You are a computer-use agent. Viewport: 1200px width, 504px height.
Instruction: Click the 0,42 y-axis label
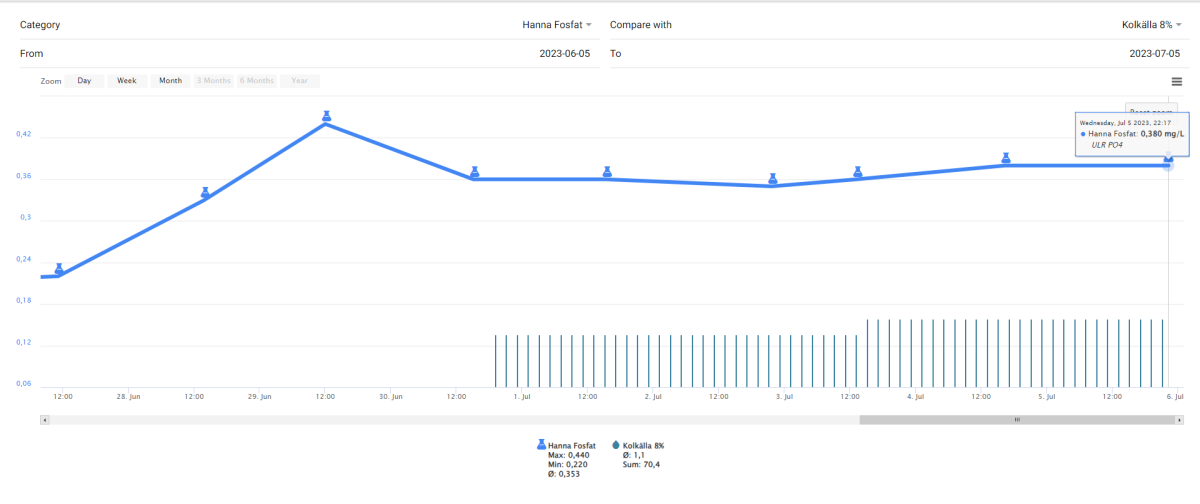pyautogui.click(x=24, y=134)
